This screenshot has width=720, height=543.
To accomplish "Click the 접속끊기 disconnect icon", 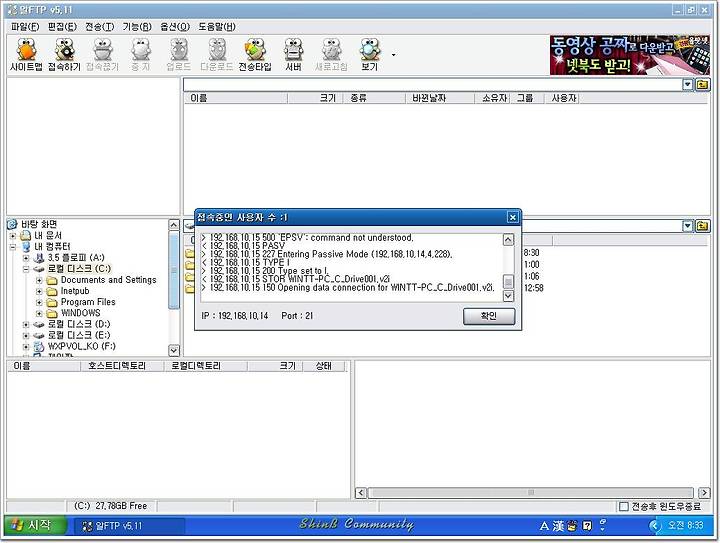I will click(102, 55).
